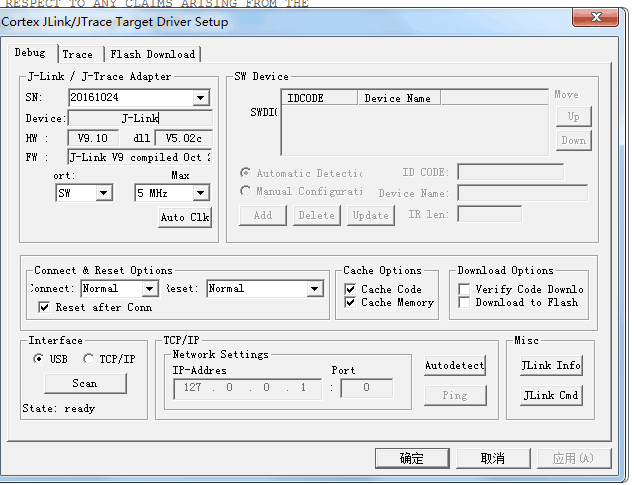Click the Device Name column header
Screen dimensions: 634x485
tap(399, 98)
